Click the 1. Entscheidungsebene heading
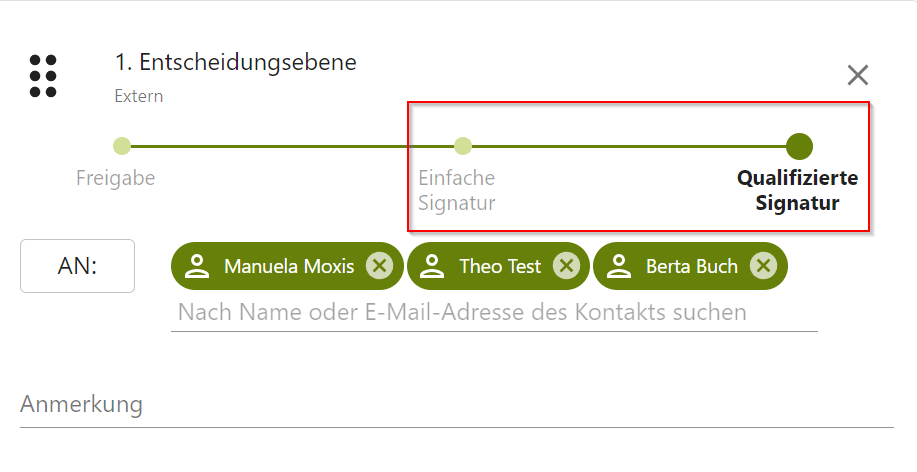917x472 pixels. [x=236, y=62]
